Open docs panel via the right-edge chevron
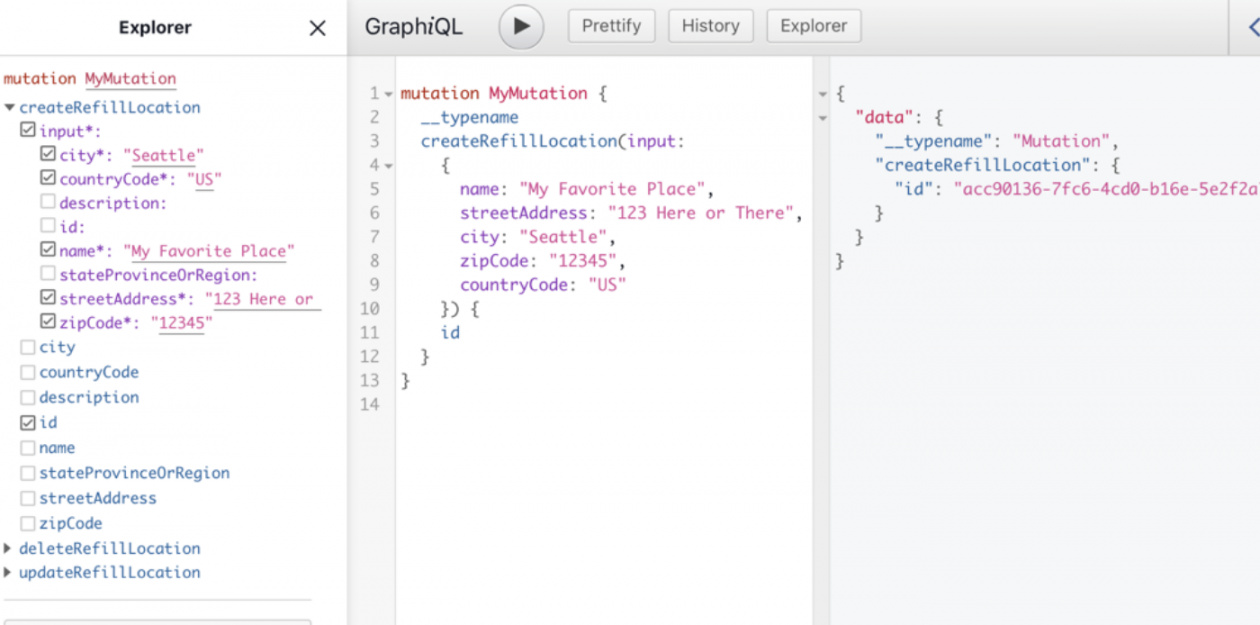1260x625 pixels. [x=1252, y=27]
